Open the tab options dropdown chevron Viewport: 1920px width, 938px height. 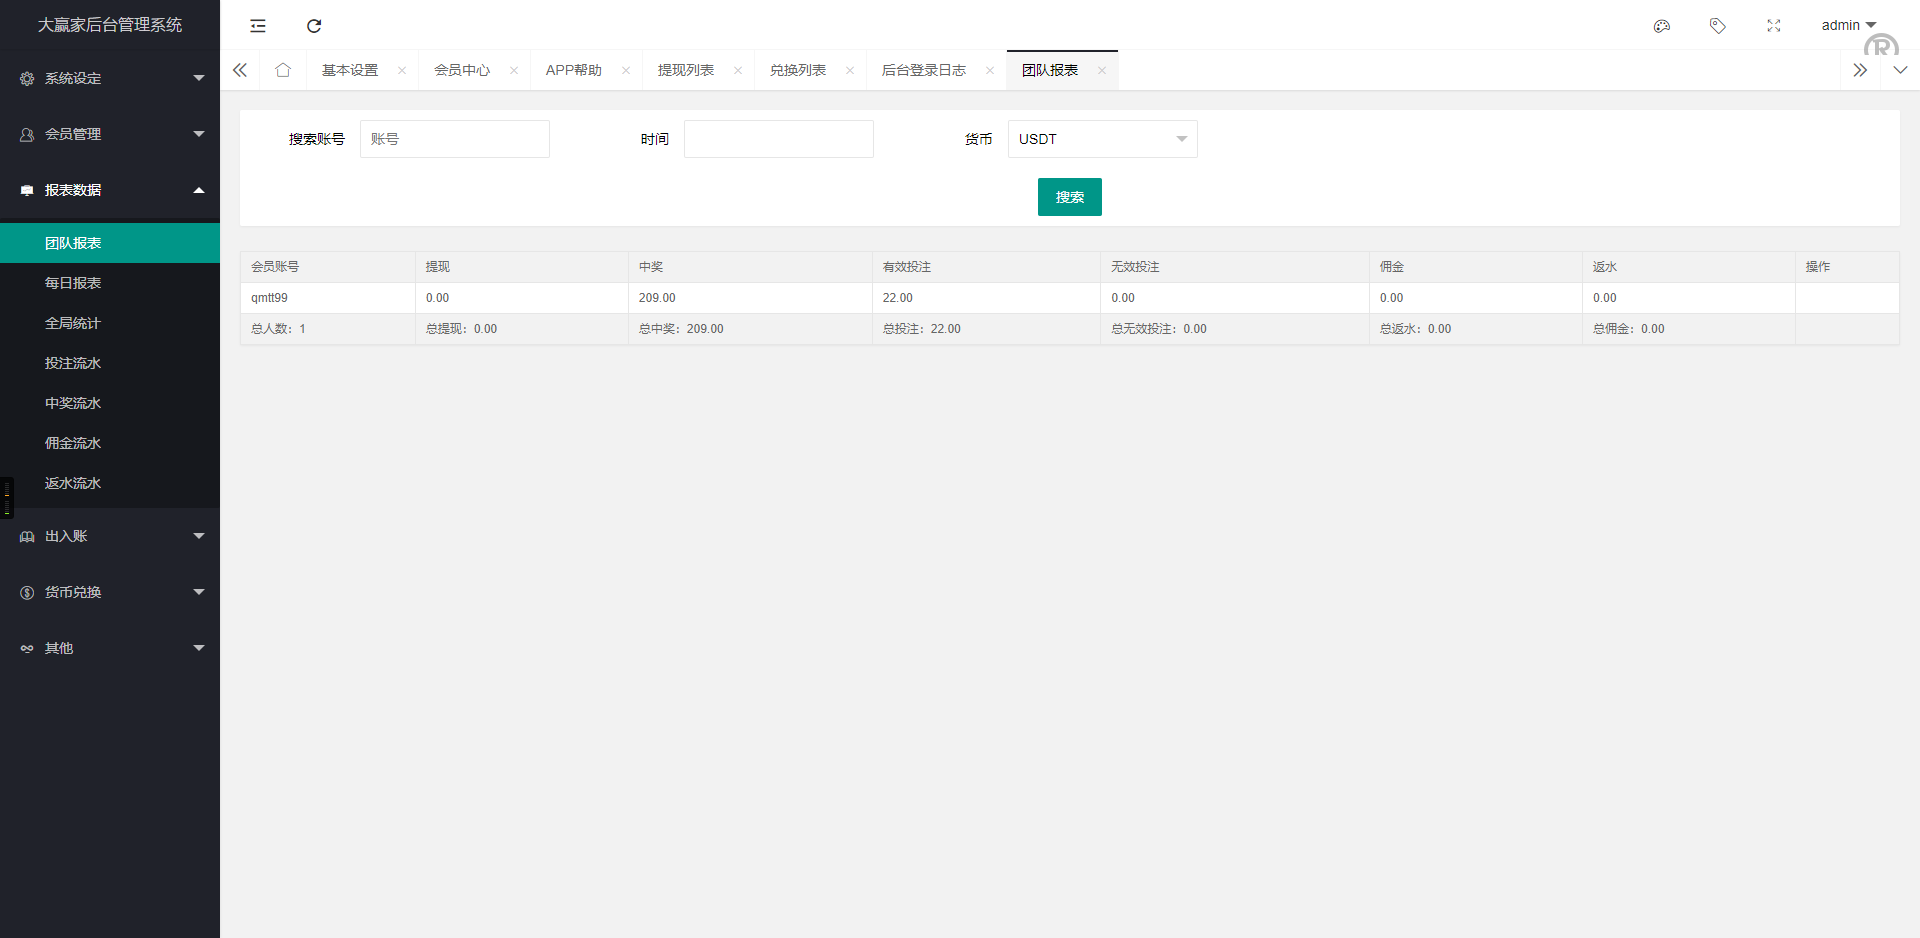(x=1900, y=70)
